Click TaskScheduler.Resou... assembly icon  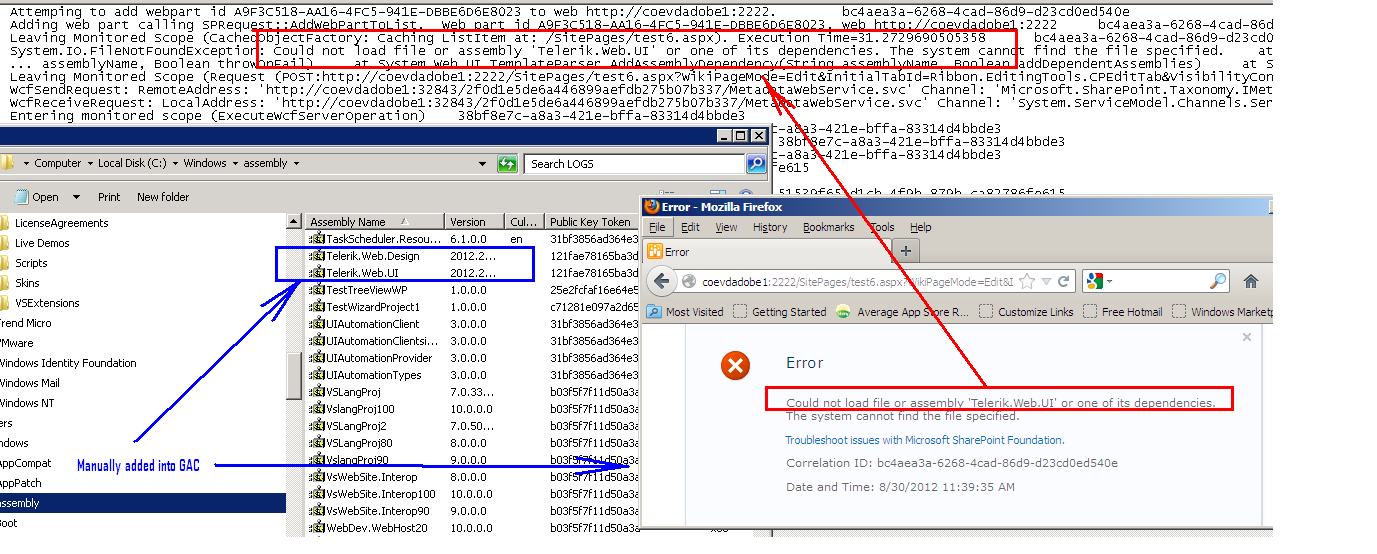(x=317, y=240)
